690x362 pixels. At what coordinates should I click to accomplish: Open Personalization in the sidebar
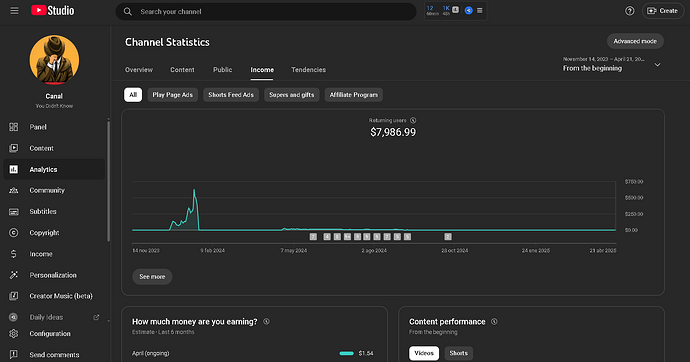coord(54,275)
